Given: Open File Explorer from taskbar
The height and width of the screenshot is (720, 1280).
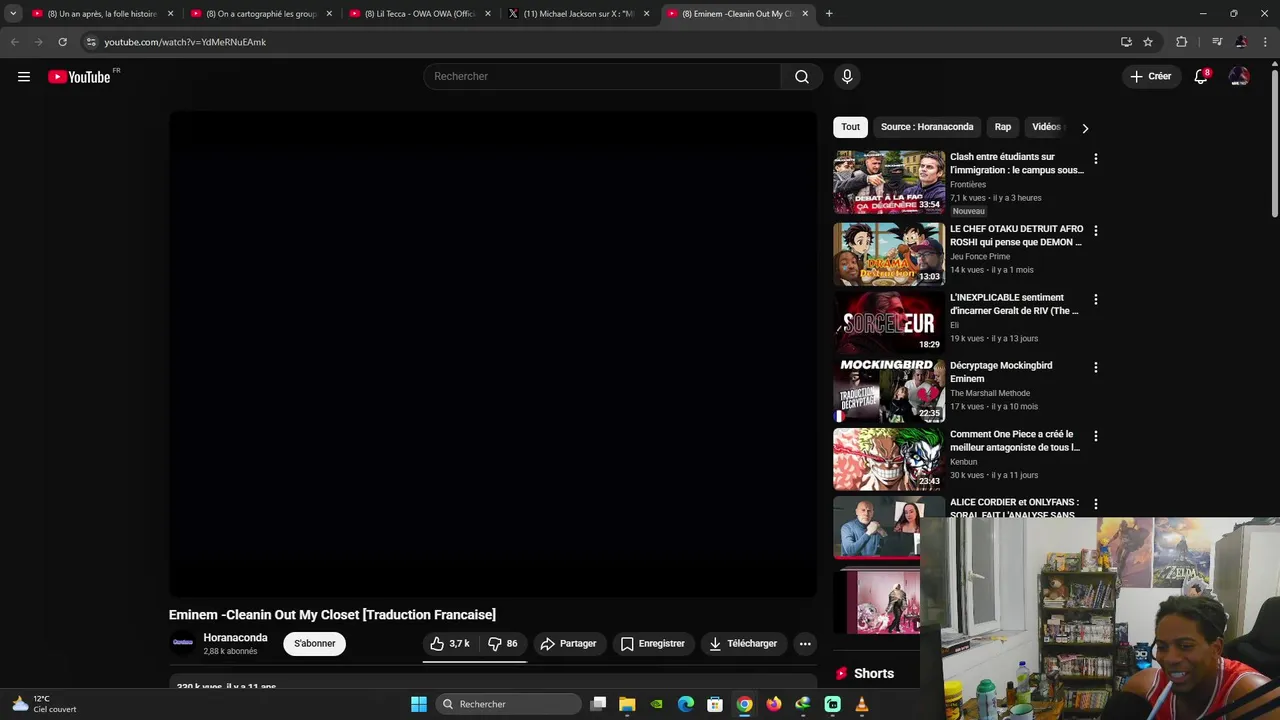Looking at the screenshot, I should pos(627,704).
